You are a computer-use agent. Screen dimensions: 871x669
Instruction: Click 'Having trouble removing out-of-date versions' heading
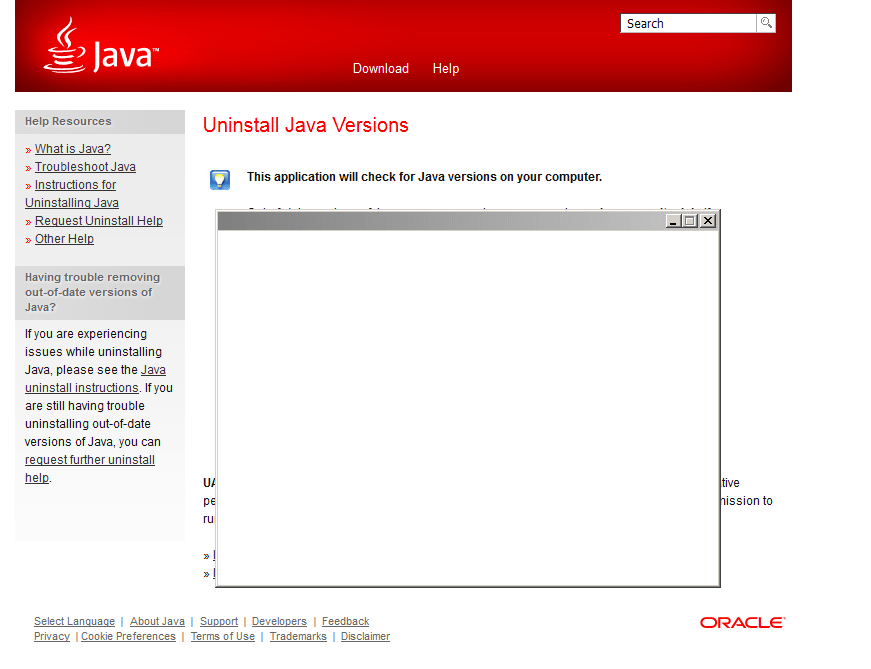point(92,292)
